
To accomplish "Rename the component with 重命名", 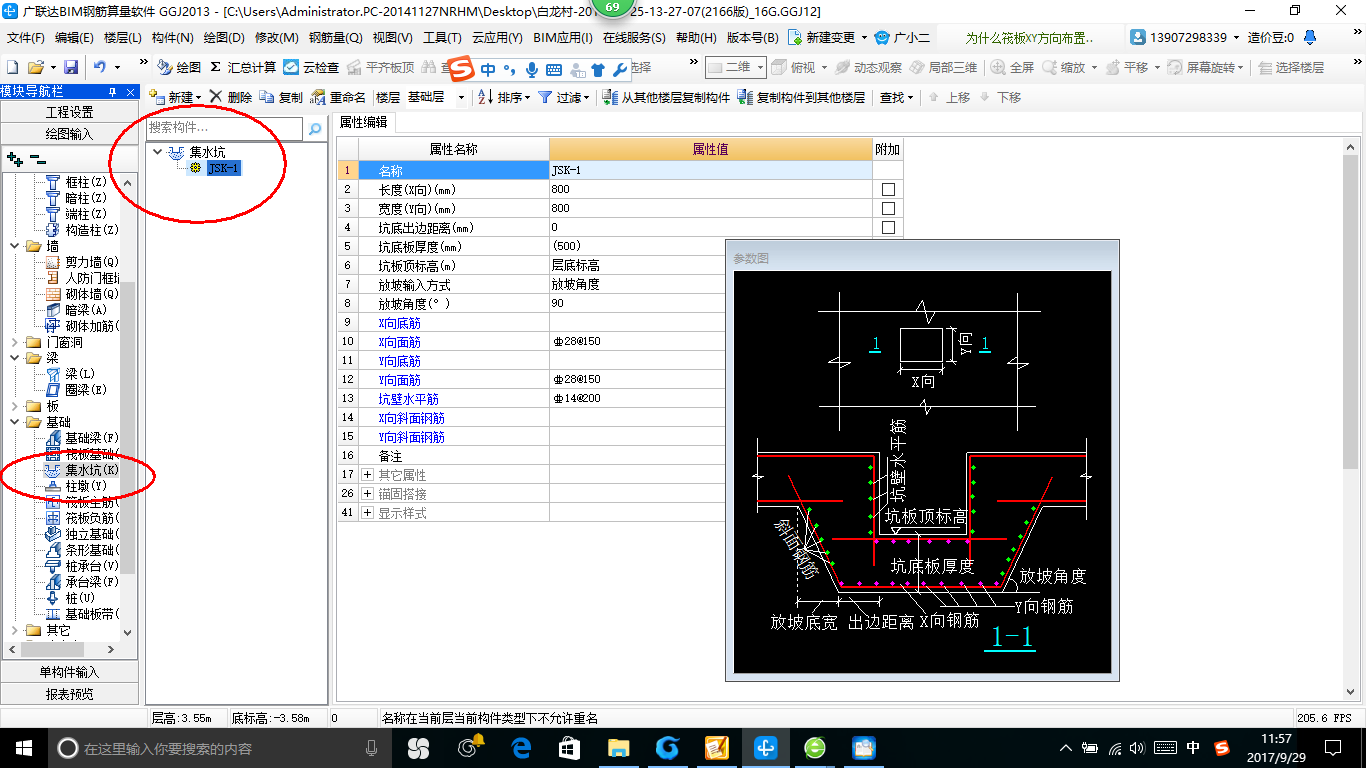I will tap(338, 97).
